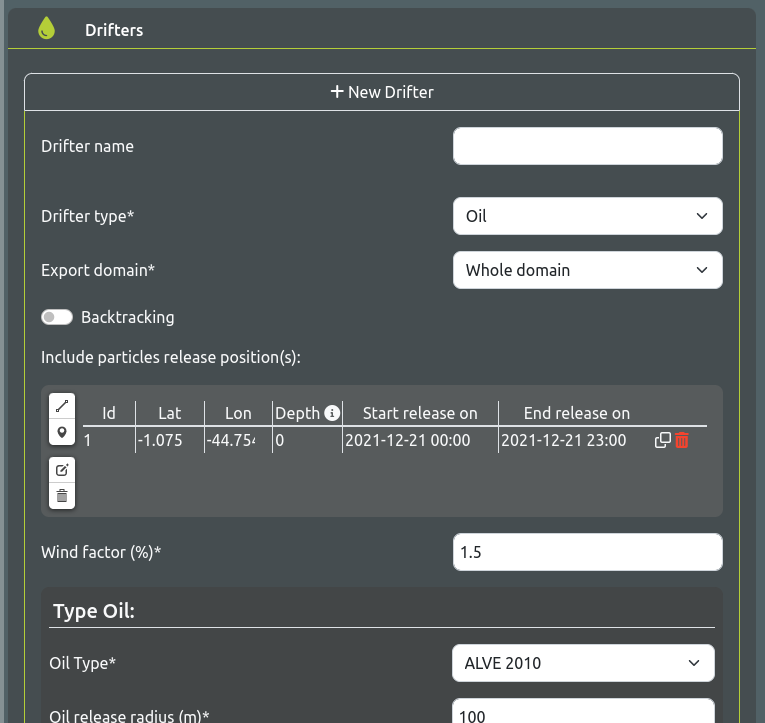Image resolution: width=765 pixels, height=723 pixels.
Task: Open the Drifter type dropdown
Action: [587, 216]
